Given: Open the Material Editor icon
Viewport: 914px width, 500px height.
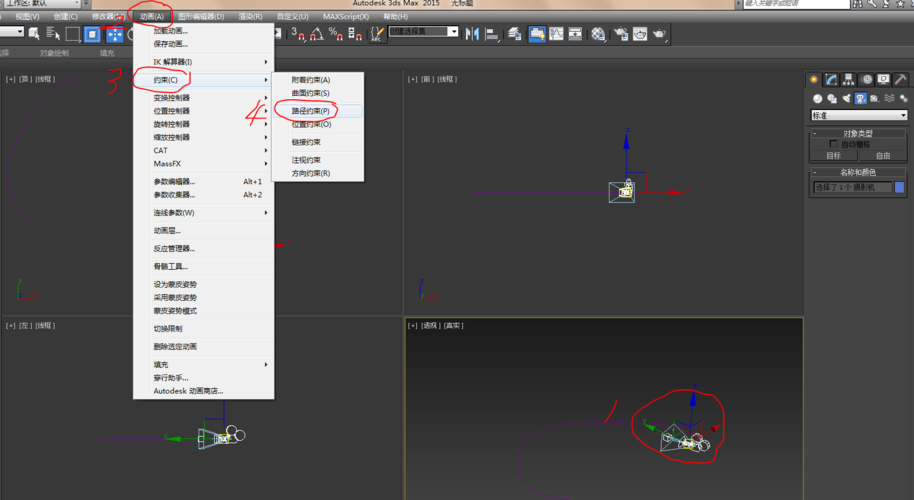Looking at the screenshot, I should pyautogui.click(x=598, y=34).
